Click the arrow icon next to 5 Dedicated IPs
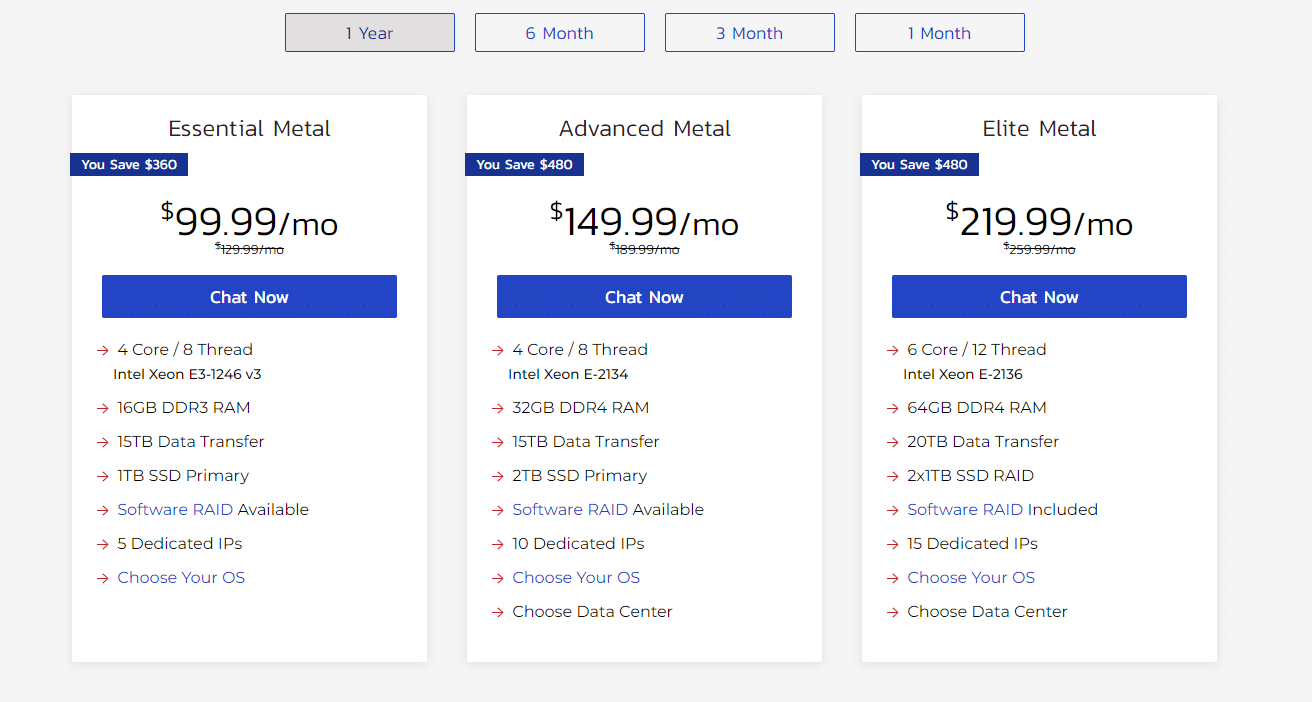Viewport: 1312px width, 702px height. click(102, 544)
